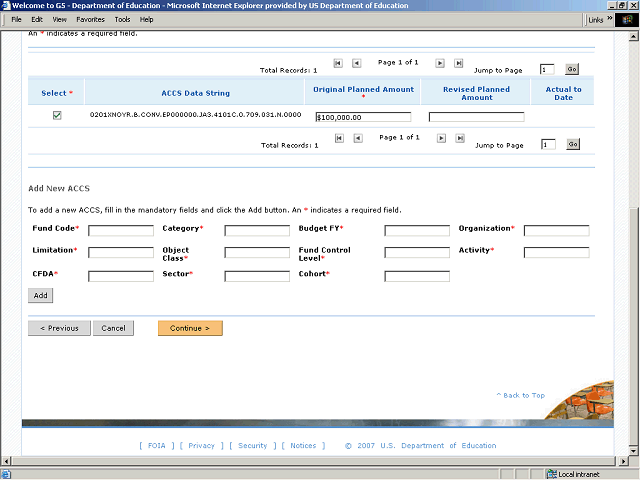The height and width of the screenshot is (480, 640).
Task: Uncheck the Select checkbox for ACCS row
Action: pos(57,116)
